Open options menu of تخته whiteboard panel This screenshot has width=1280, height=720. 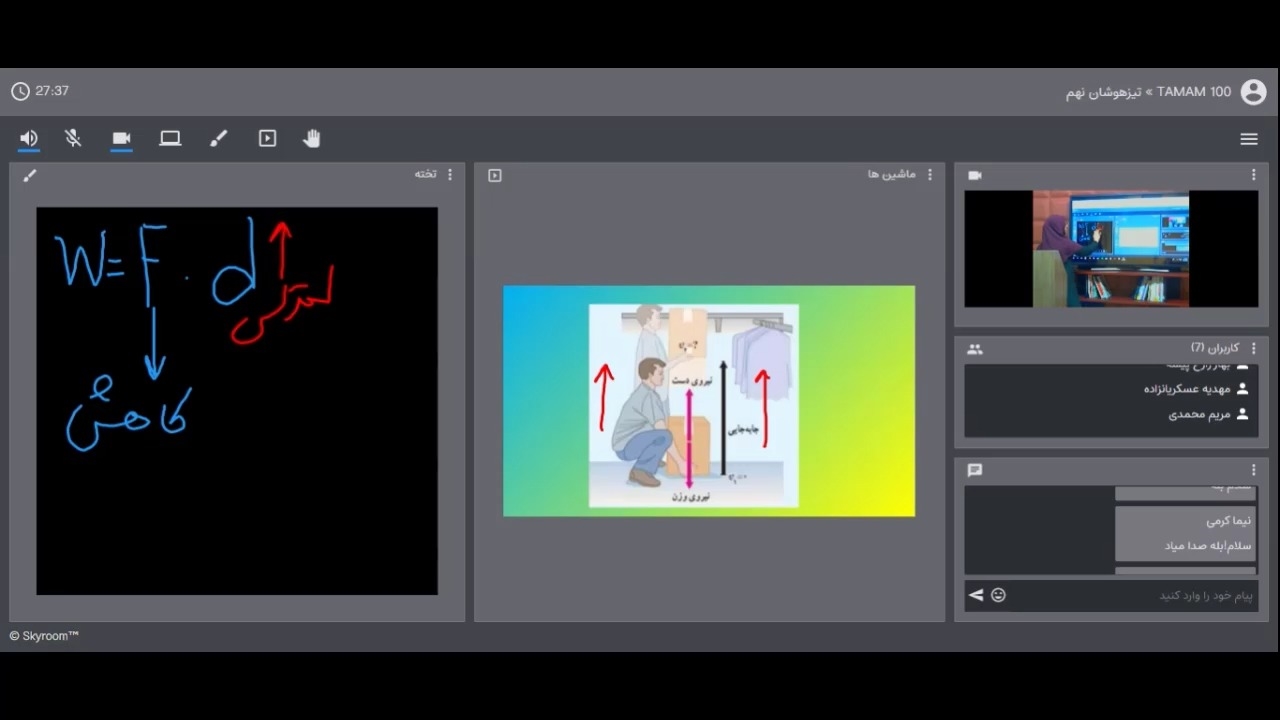tap(450, 175)
